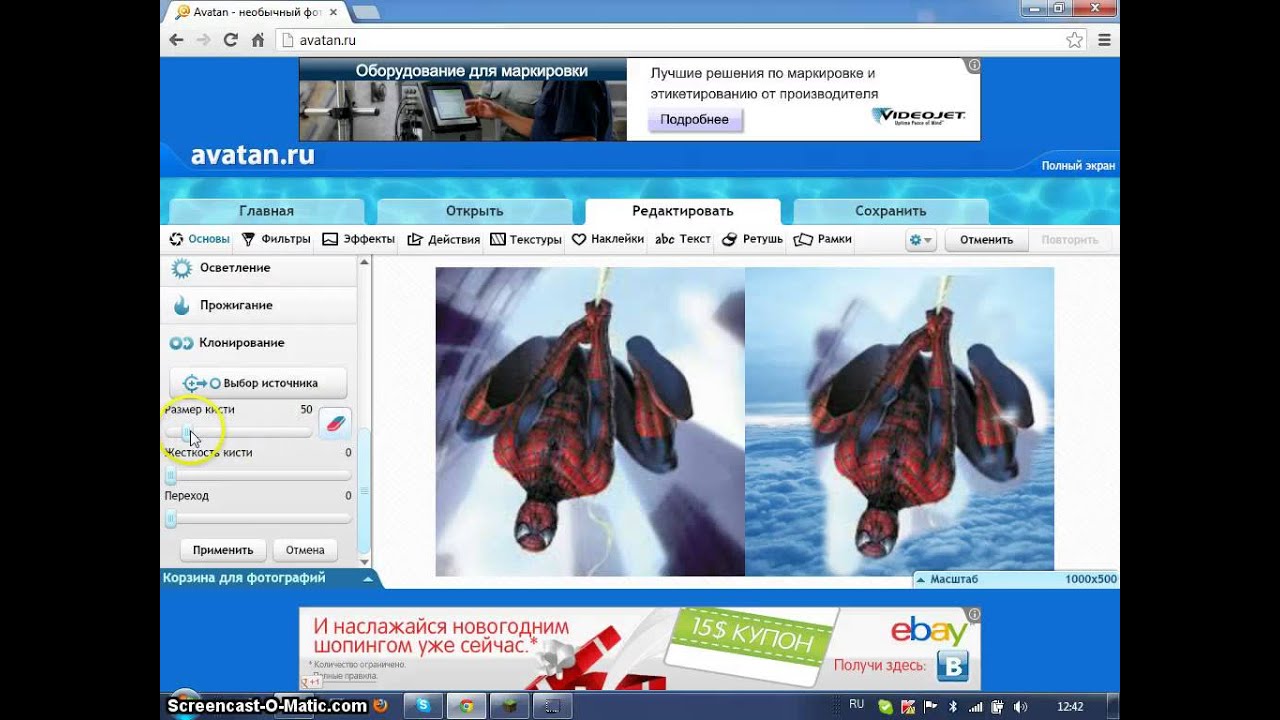
Task: Click the Отменить undo button
Action: 986,240
